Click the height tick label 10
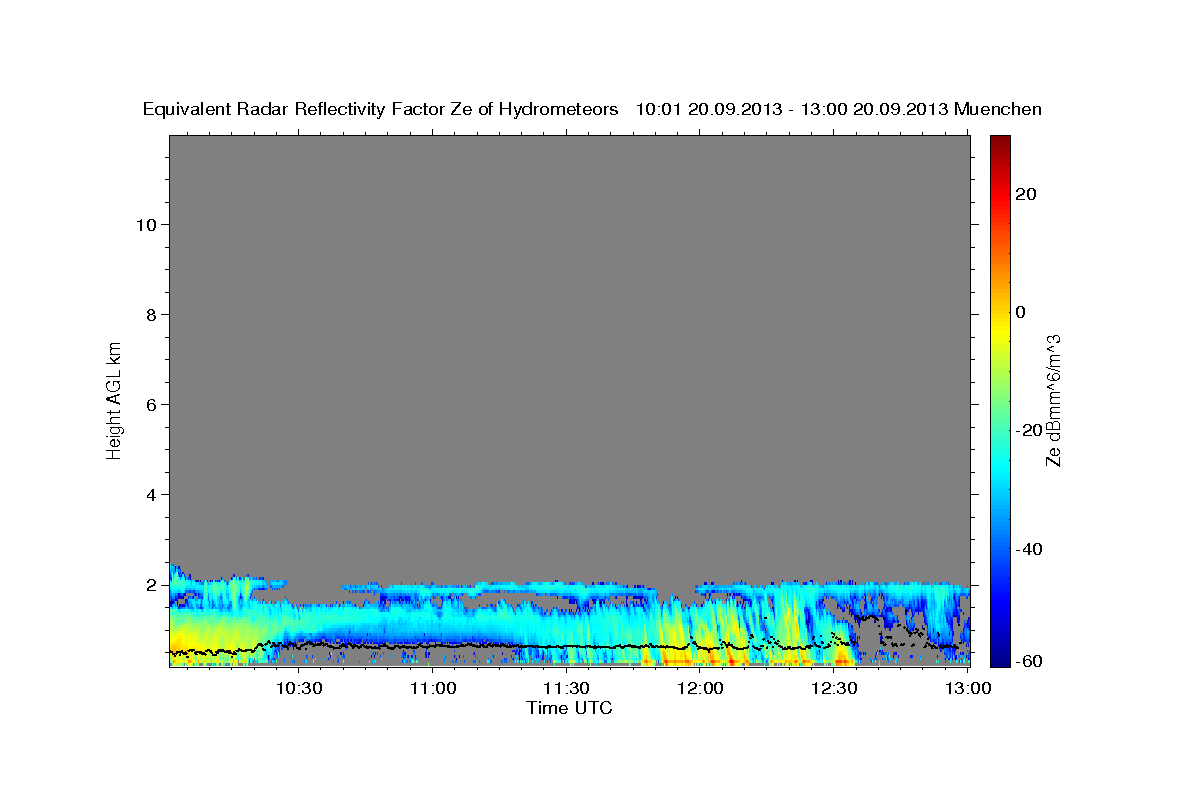 (x=145, y=225)
